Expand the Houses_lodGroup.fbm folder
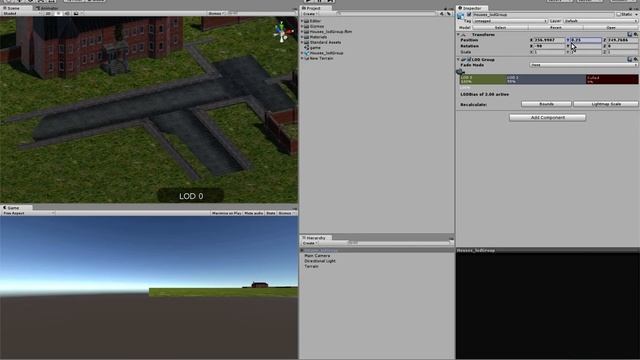 coord(302,31)
